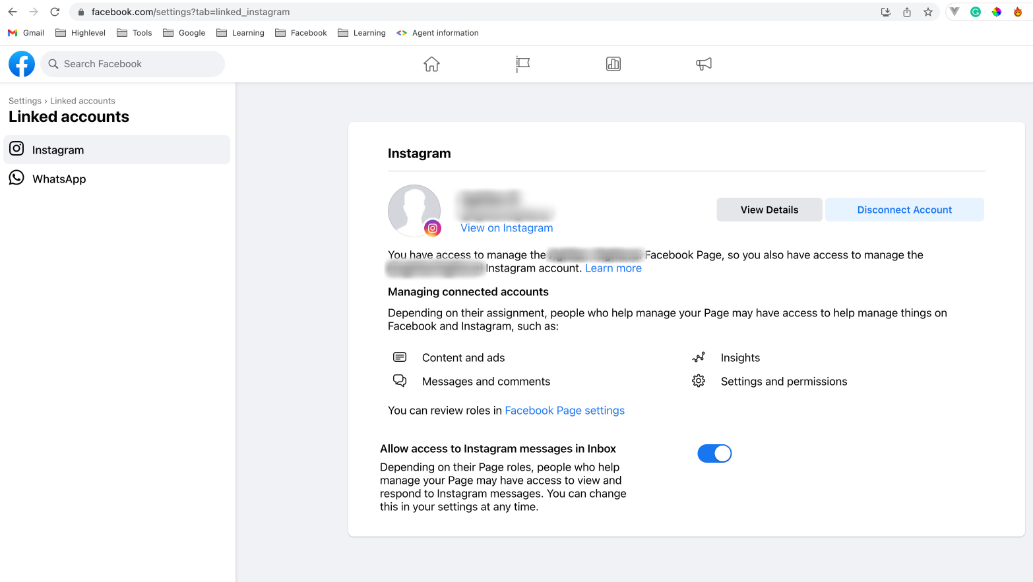Viewport: 1033px width, 582px height.
Task: Click 'Messages and comments' text
Action: pos(486,381)
